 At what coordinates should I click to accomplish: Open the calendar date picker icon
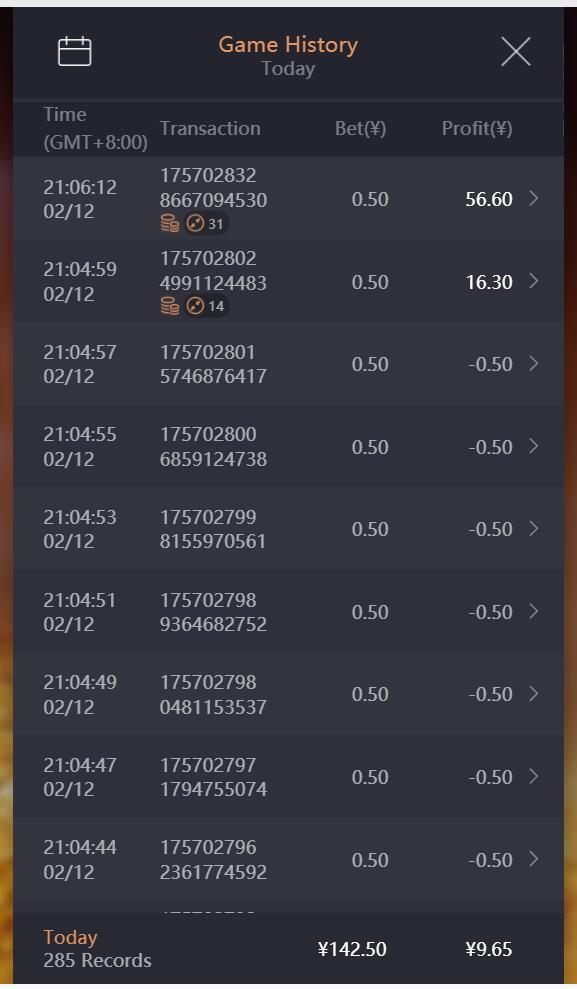74,51
